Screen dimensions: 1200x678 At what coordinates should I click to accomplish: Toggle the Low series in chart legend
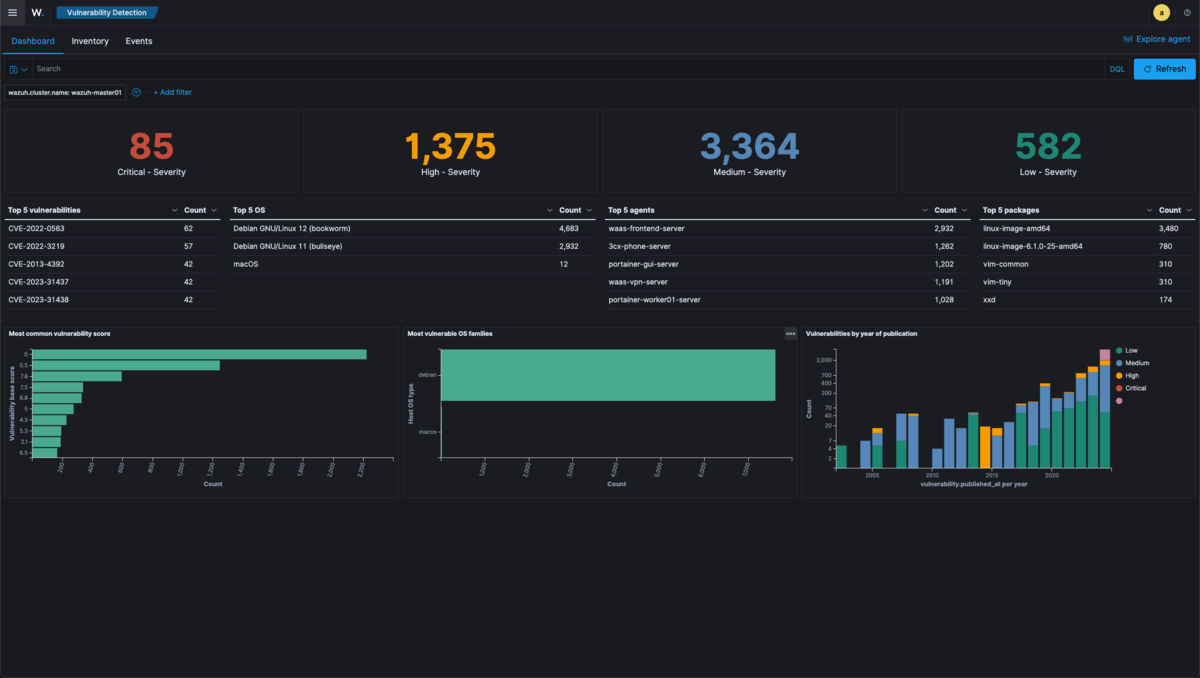pos(1130,350)
